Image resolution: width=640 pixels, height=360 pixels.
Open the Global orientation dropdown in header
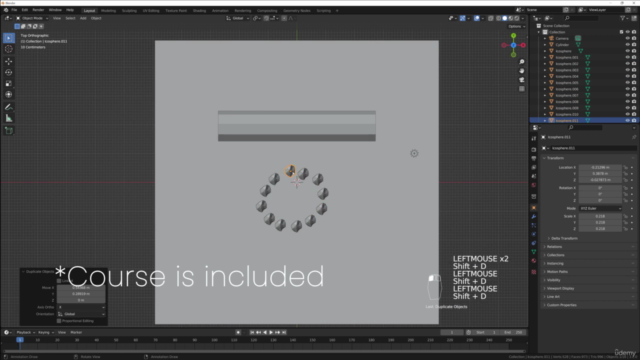point(238,18)
